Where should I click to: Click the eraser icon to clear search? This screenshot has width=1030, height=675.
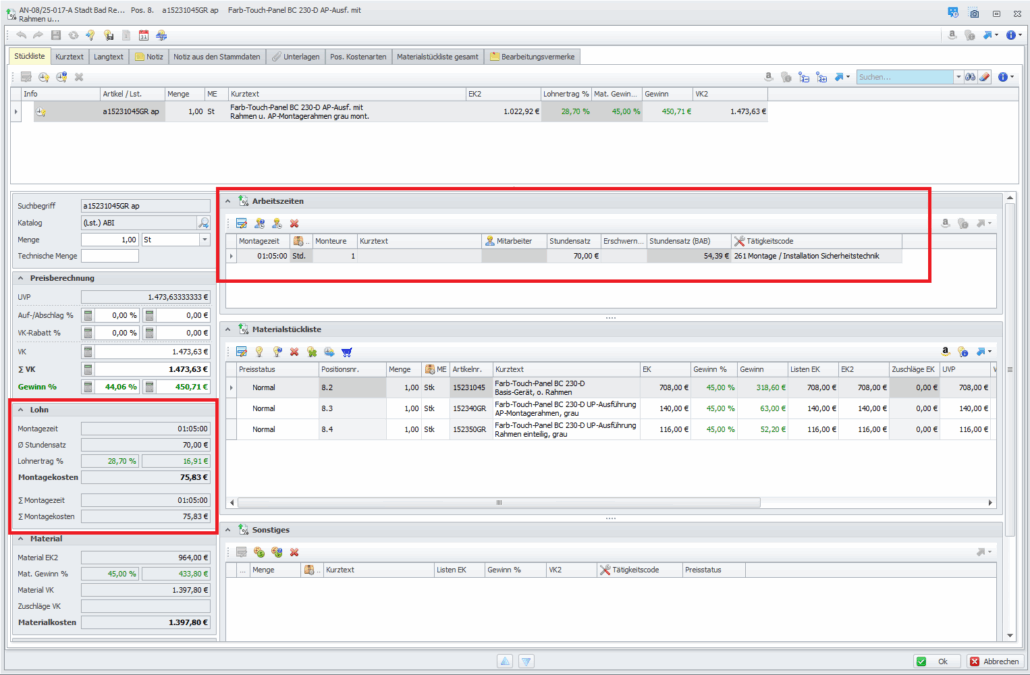[x=984, y=77]
